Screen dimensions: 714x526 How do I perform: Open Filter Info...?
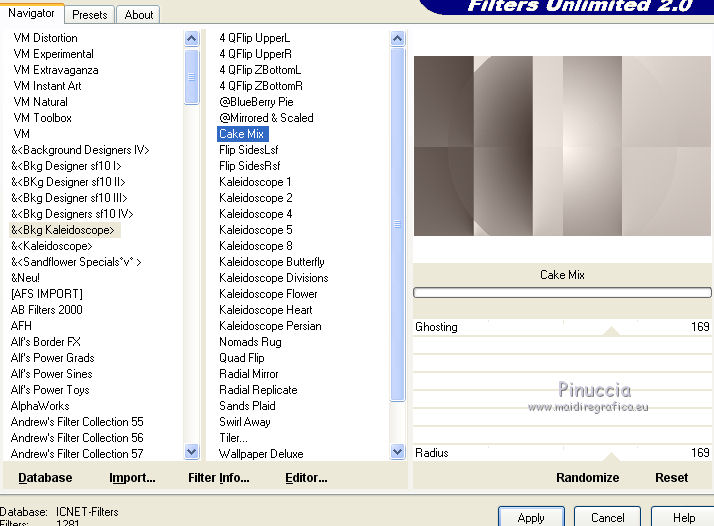pos(219,478)
